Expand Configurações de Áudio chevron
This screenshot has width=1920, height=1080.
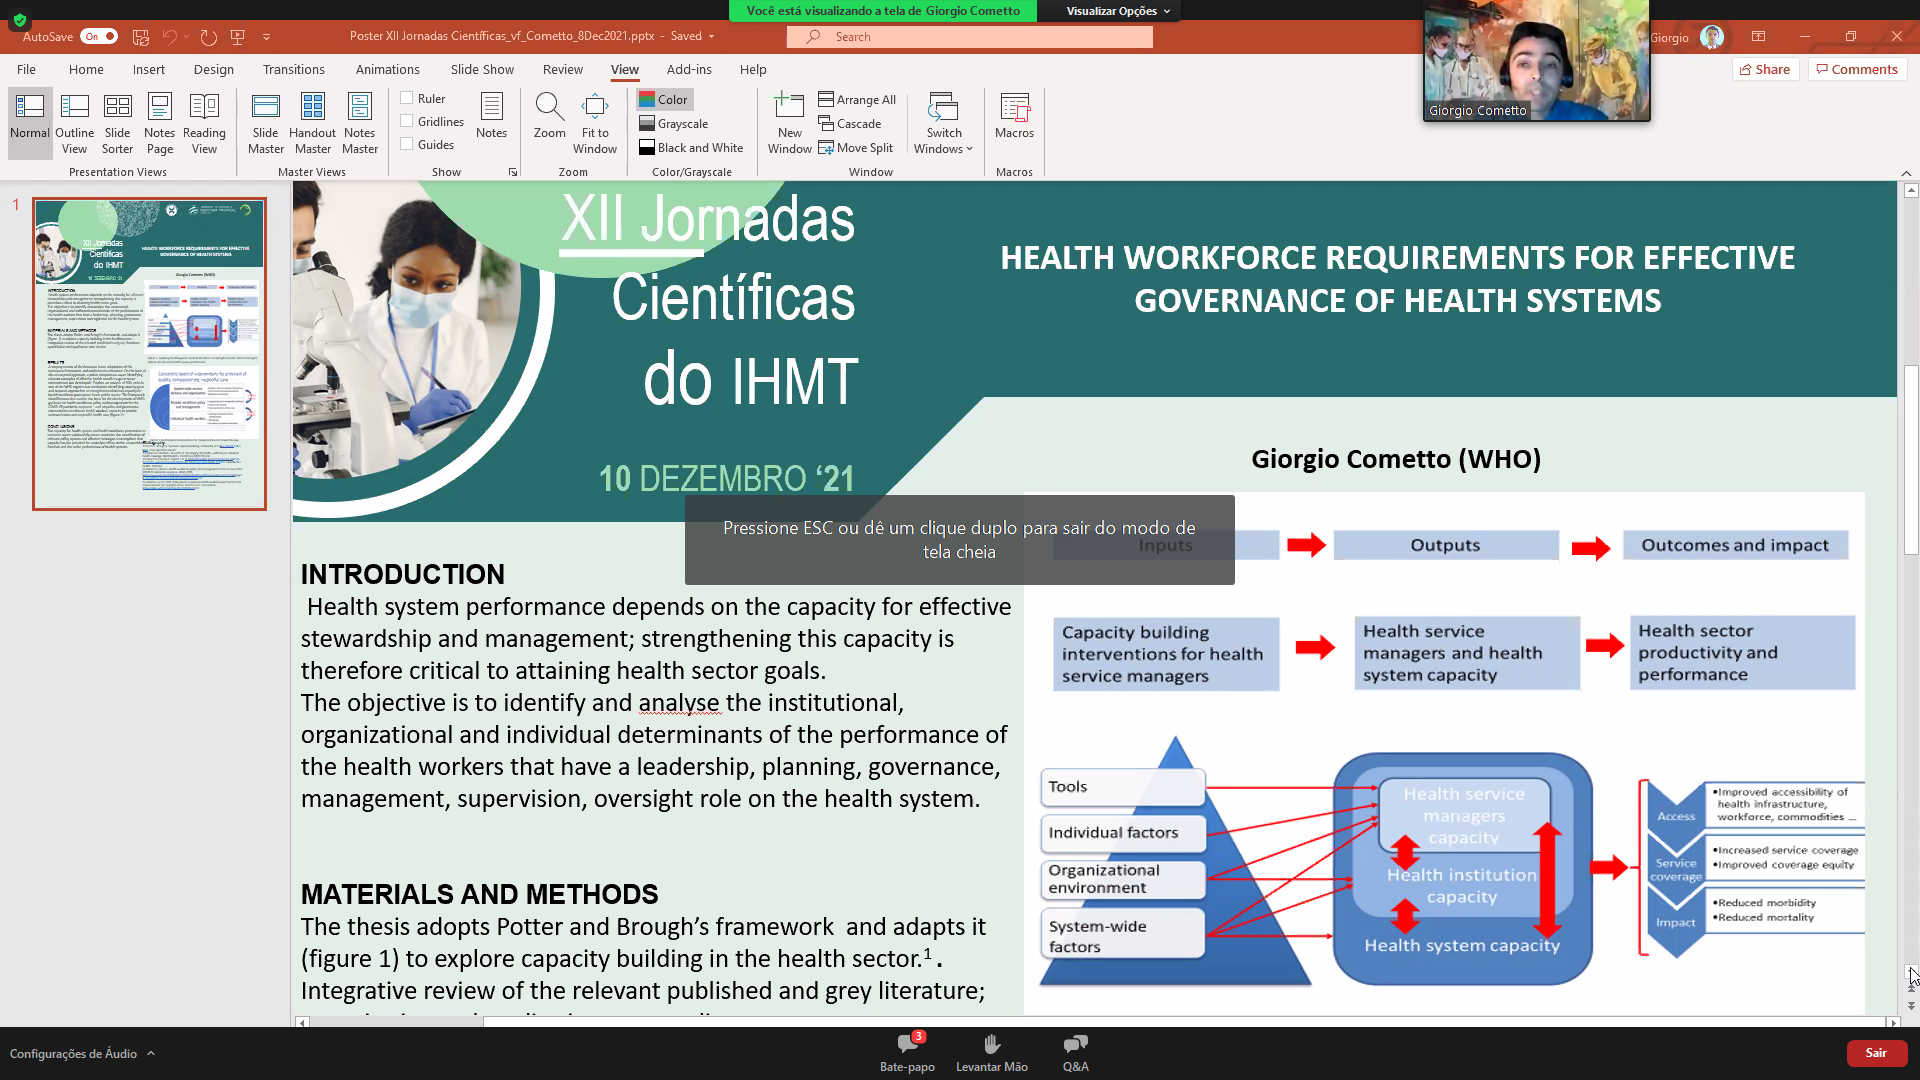151,1053
